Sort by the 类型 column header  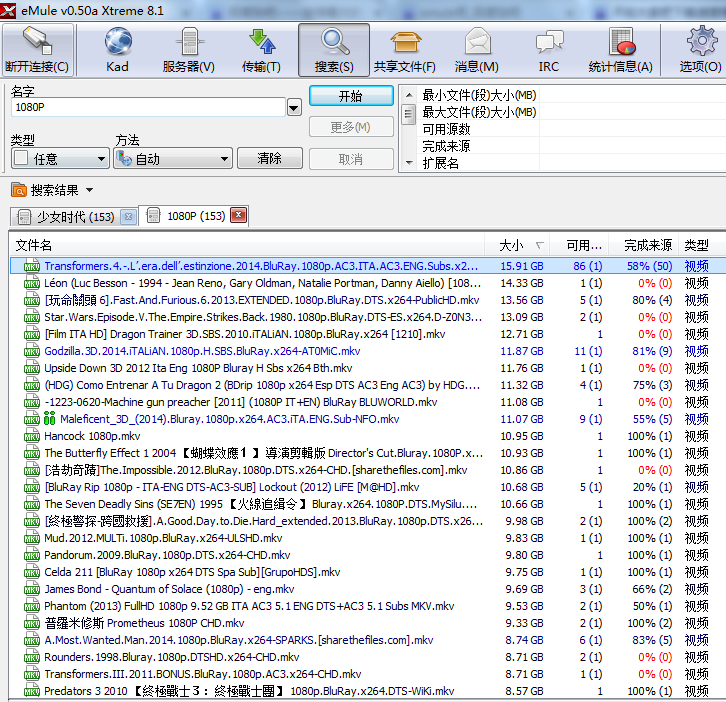tap(702, 245)
